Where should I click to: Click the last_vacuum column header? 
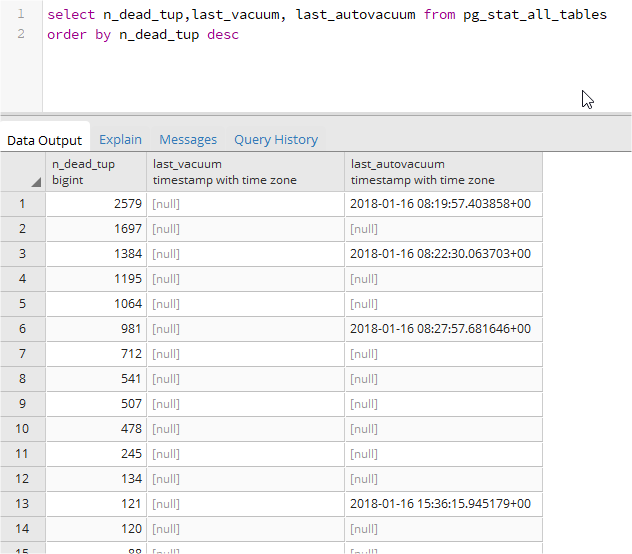245,171
